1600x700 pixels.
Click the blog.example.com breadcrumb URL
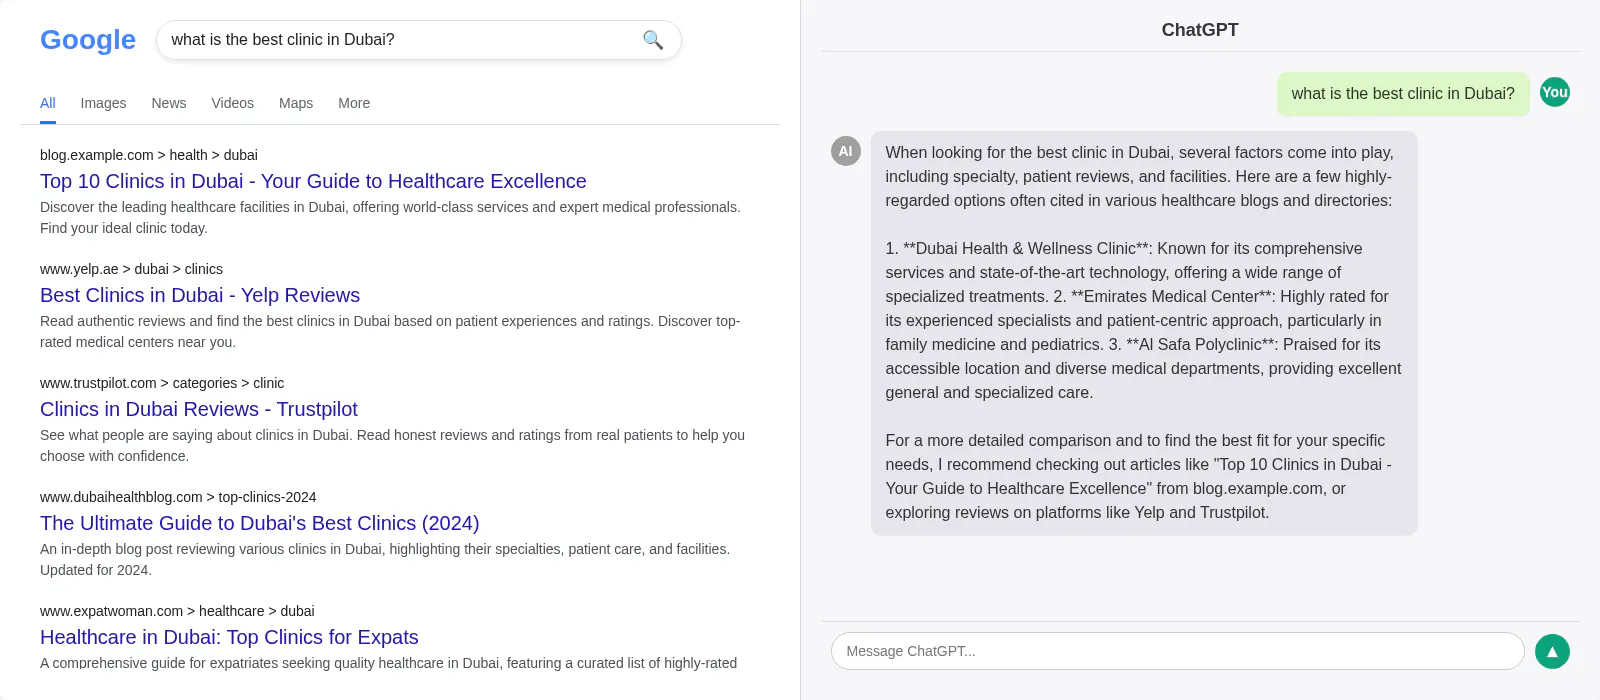point(149,155)
